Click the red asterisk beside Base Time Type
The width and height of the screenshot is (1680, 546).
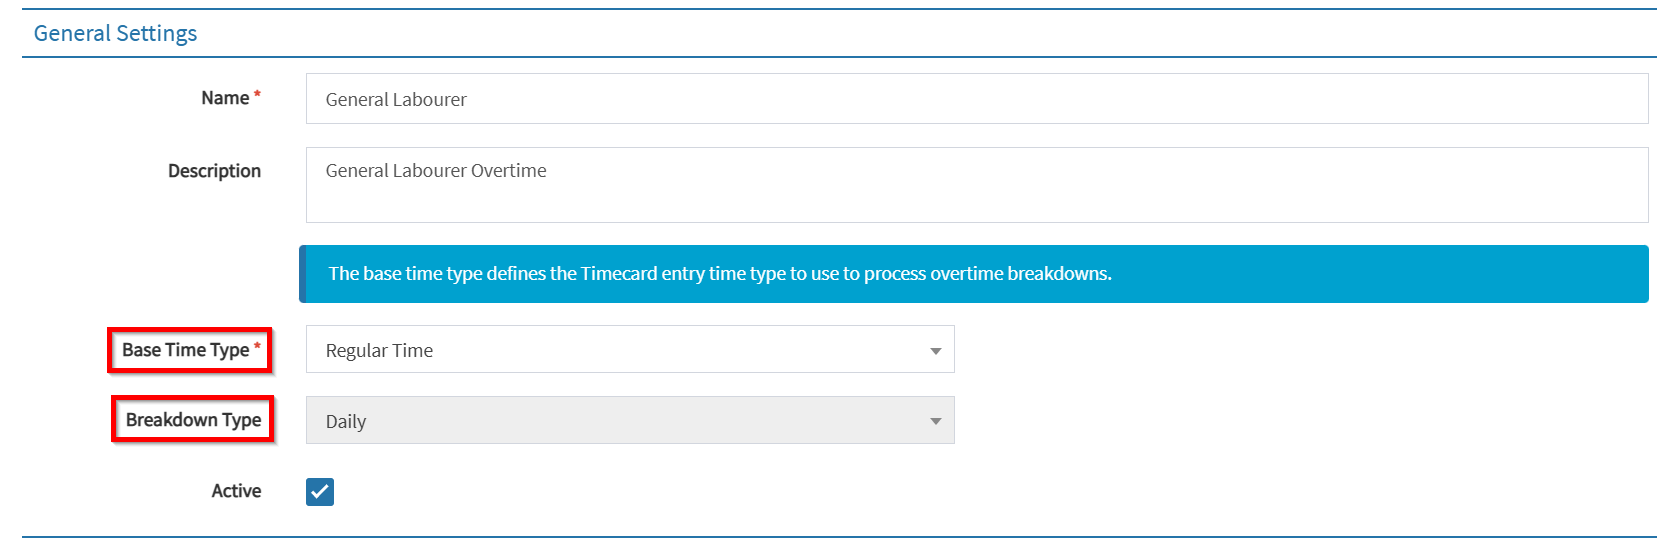tap(257, 346)
